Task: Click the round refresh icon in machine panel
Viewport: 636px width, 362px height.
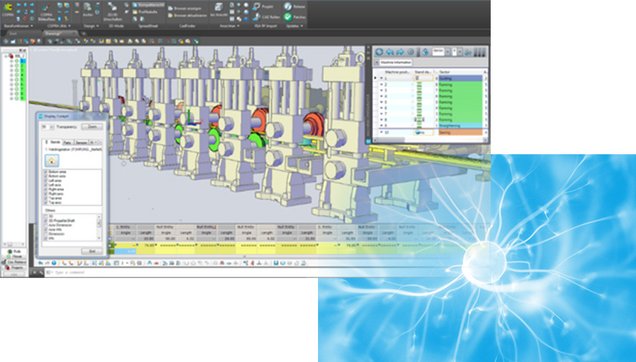Action: tap(379, 52)
